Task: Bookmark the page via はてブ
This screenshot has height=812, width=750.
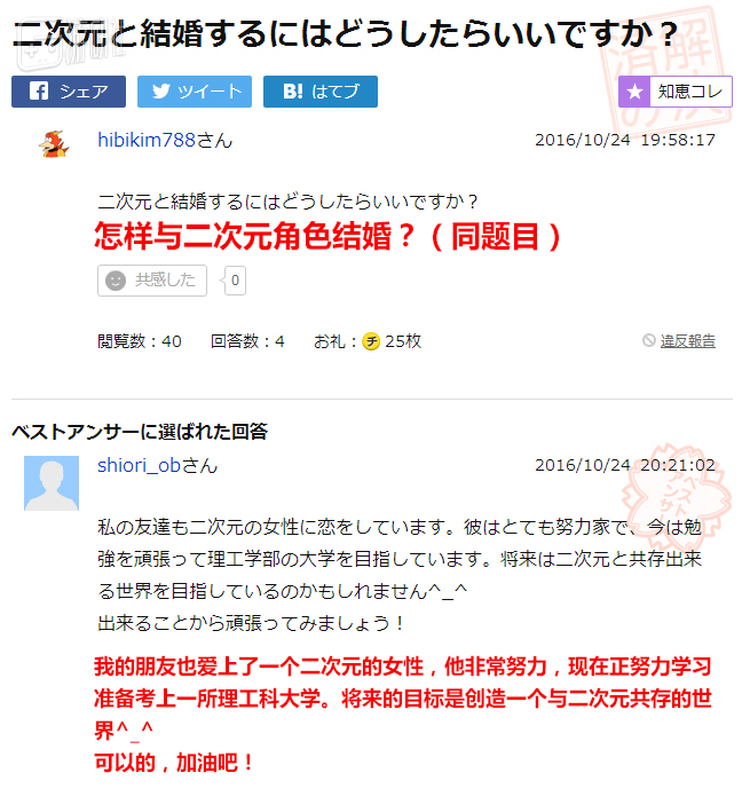Action: (x=320, y=92)
